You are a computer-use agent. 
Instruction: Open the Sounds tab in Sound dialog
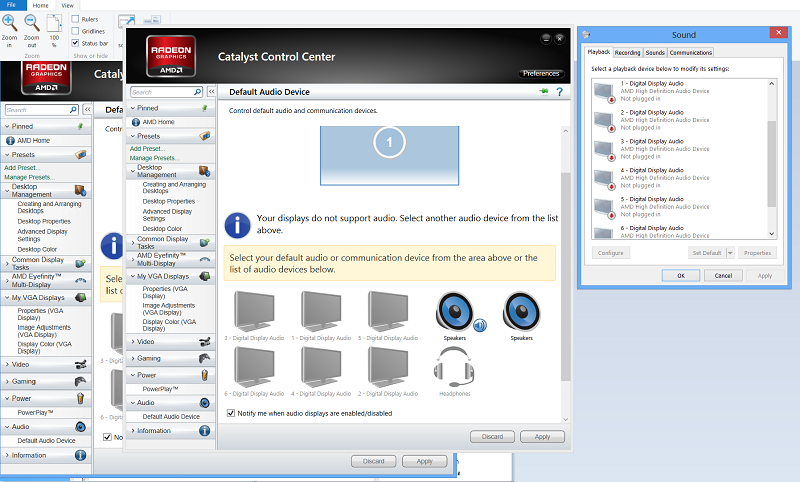pyautogui.click(x=655, y=53)
